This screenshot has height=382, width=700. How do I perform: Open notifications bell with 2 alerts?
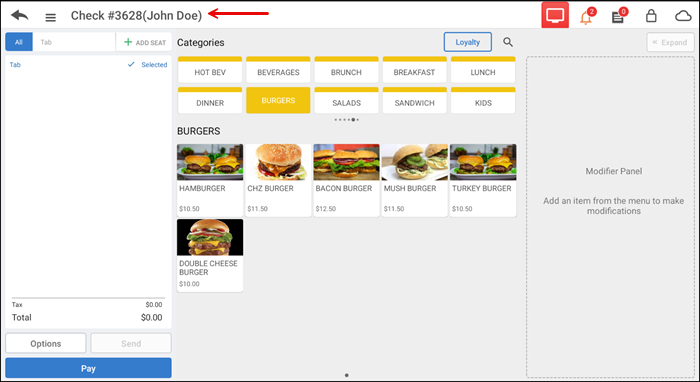[587, 16]
